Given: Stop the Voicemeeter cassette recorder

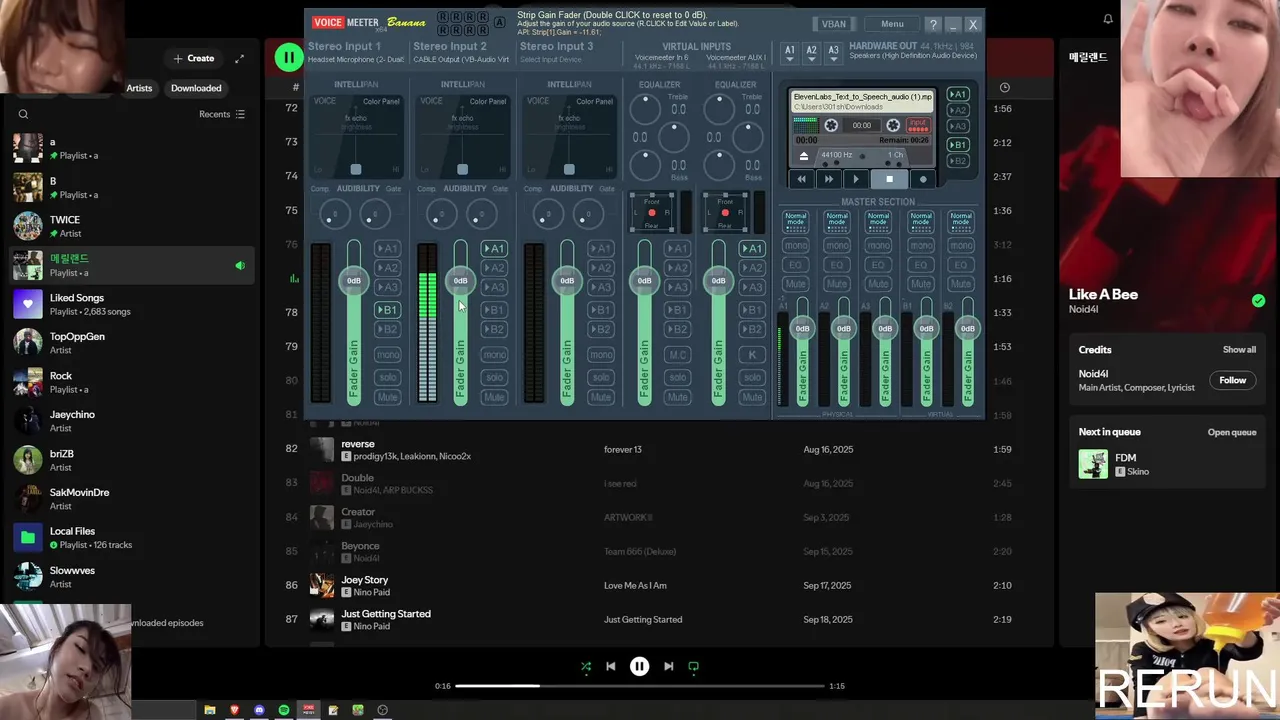Looking at the screenshot, I should click(889, 179).
